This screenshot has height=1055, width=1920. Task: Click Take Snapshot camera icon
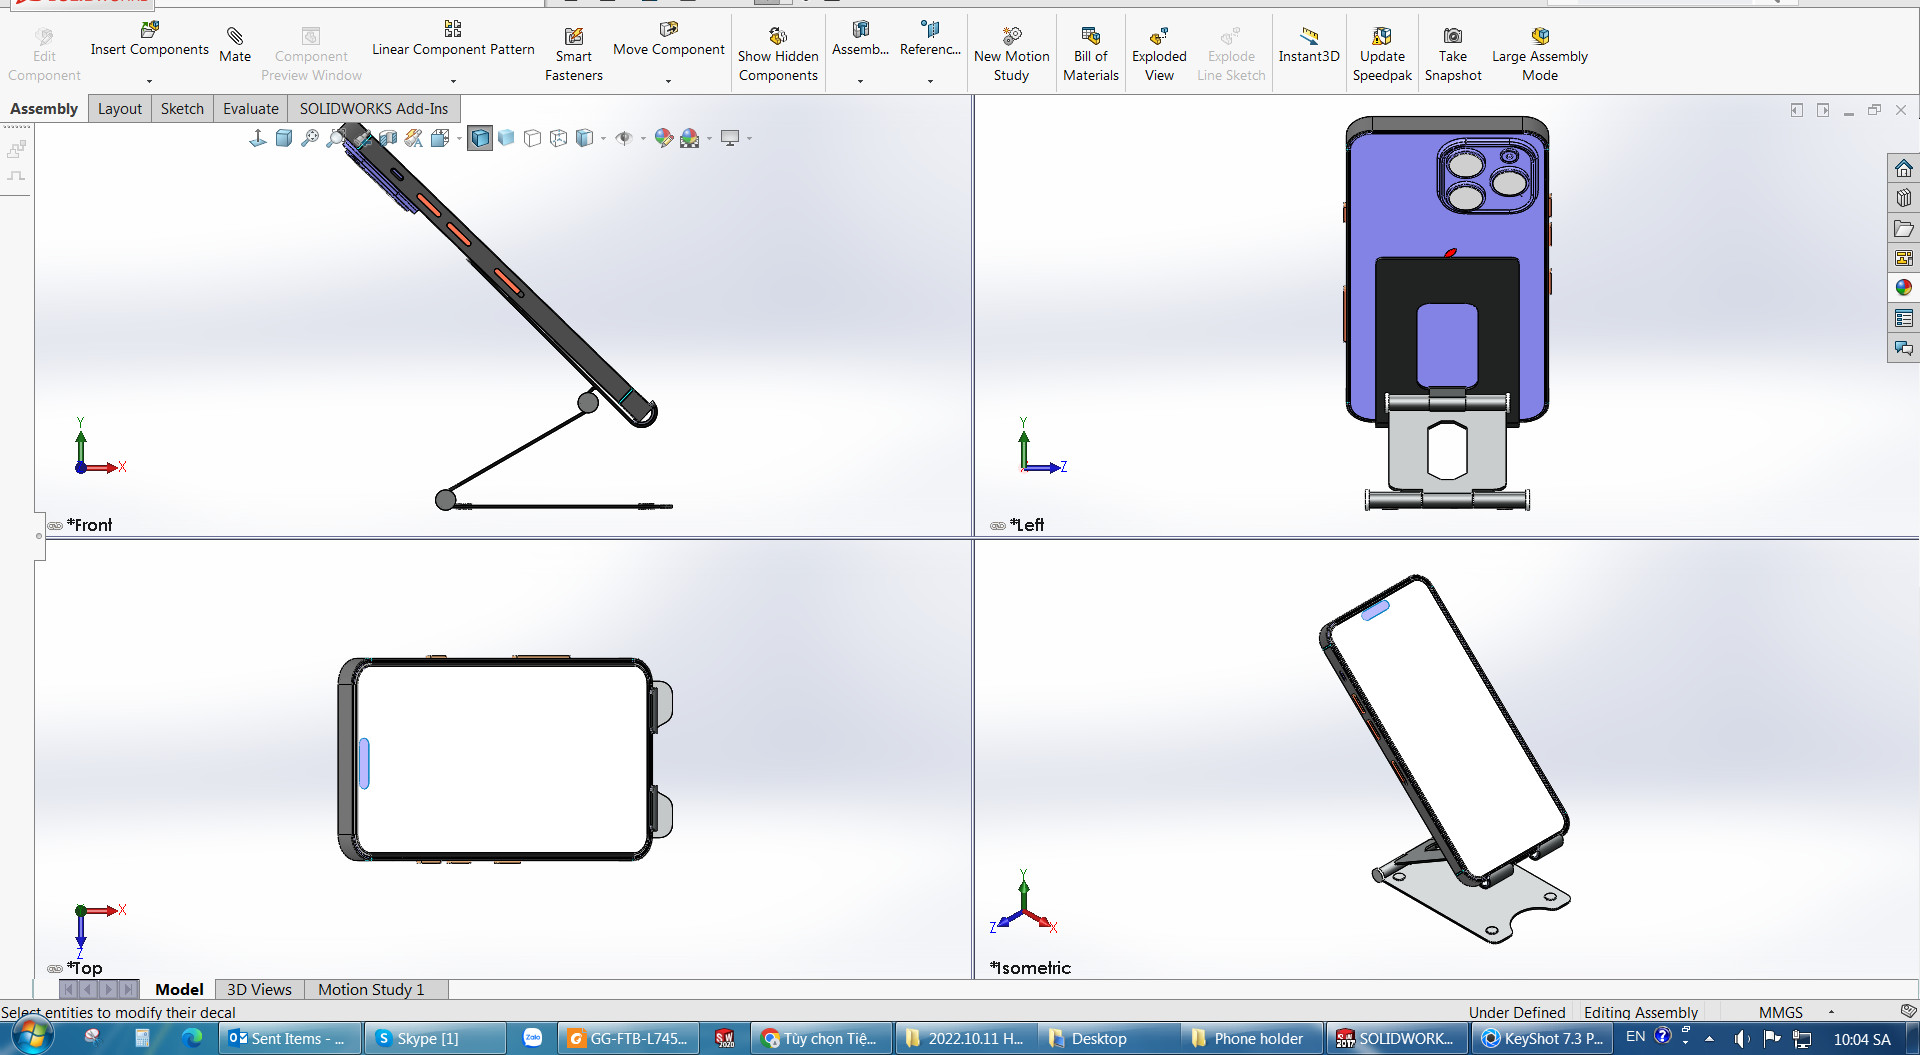click(1452, 37)
